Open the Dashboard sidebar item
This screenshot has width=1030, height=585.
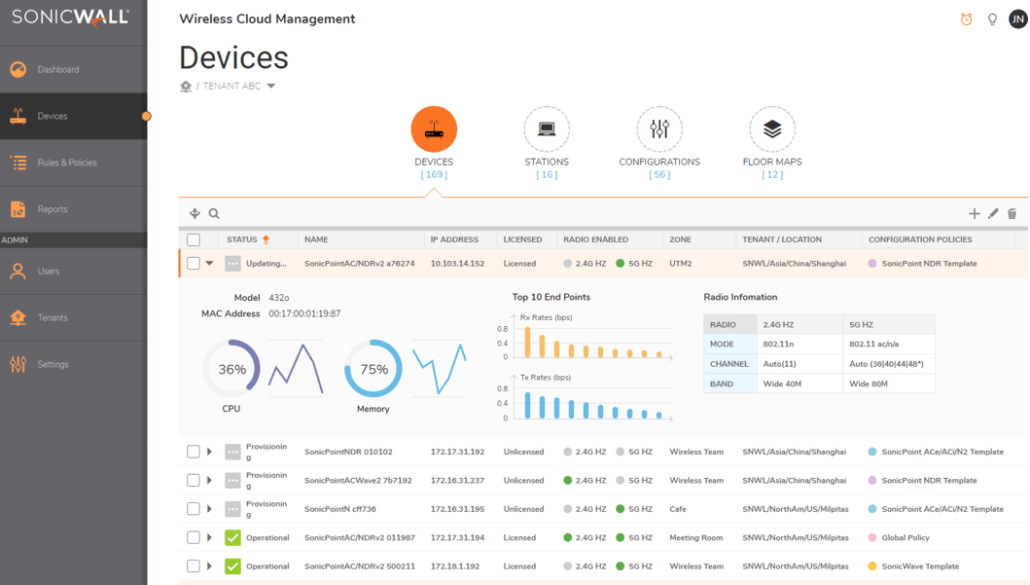(x=73, y=70)
